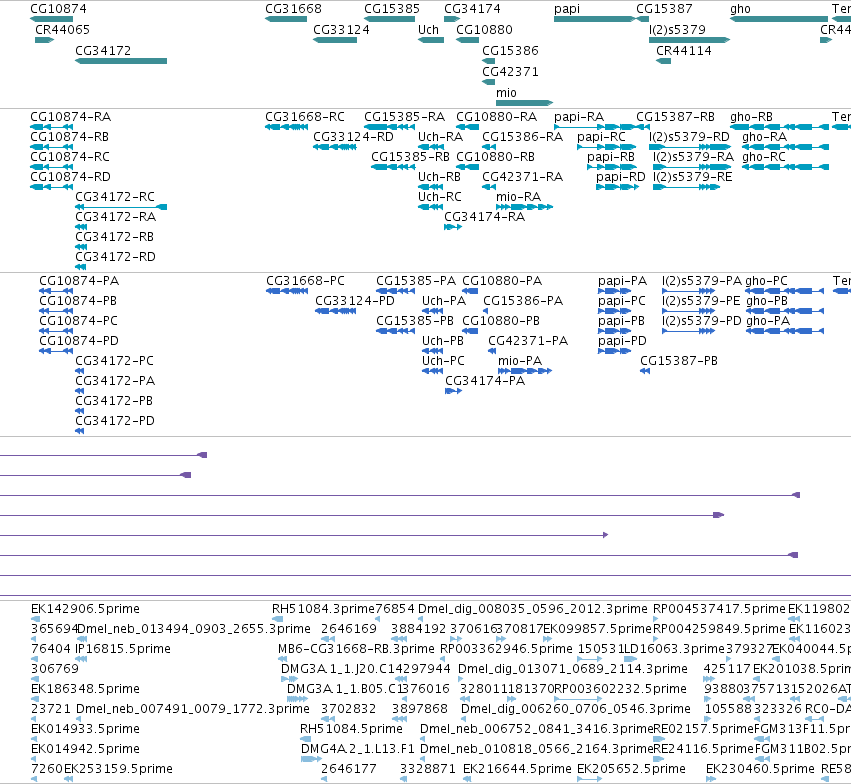Click transcript Uch-RC

(440, 197)
